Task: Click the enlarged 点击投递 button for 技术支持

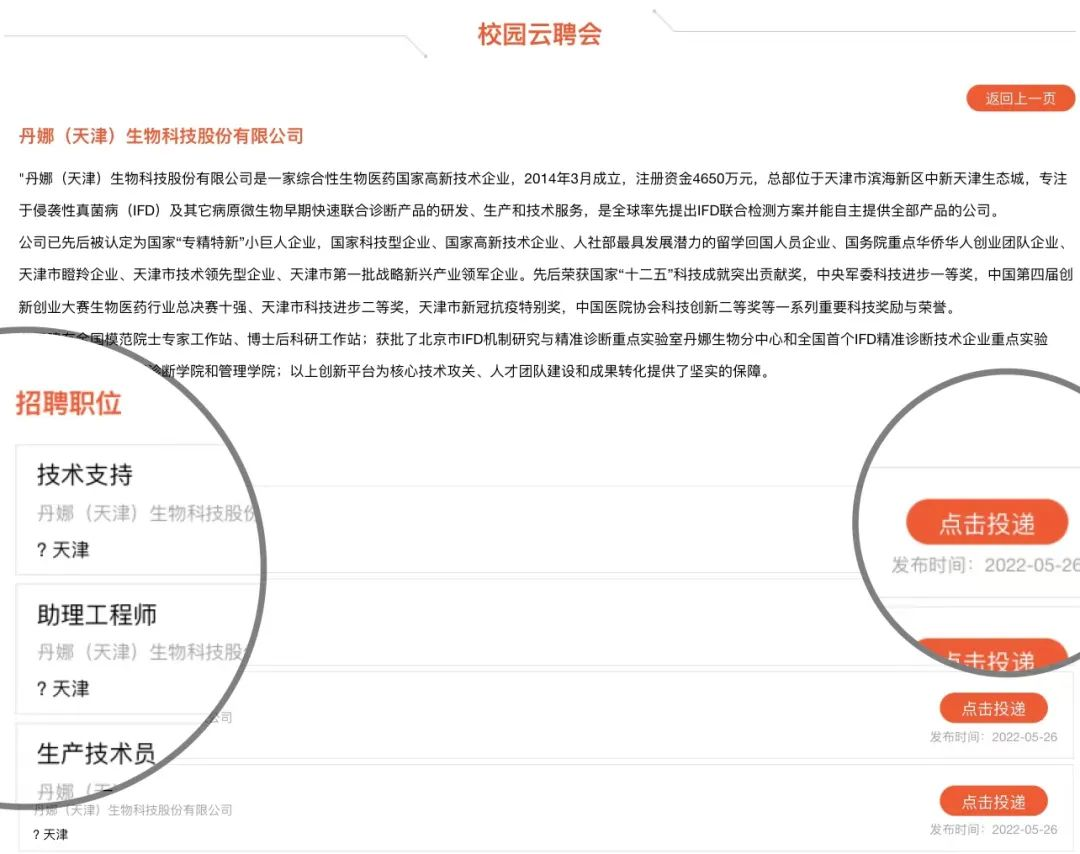Action: 986,523
